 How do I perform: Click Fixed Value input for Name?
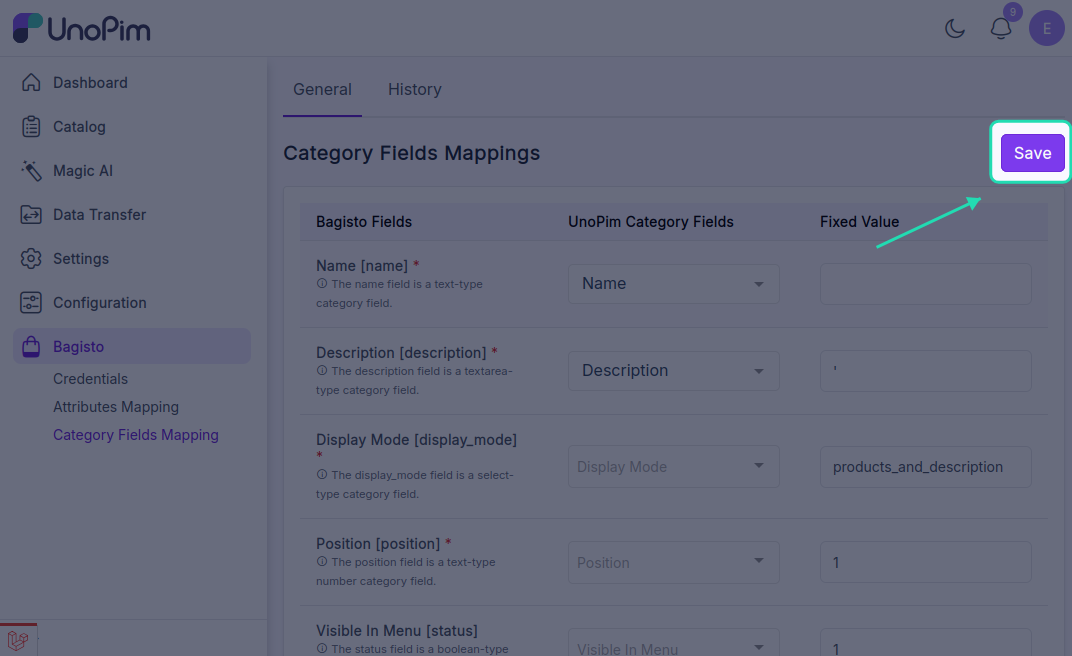[926, 284]
